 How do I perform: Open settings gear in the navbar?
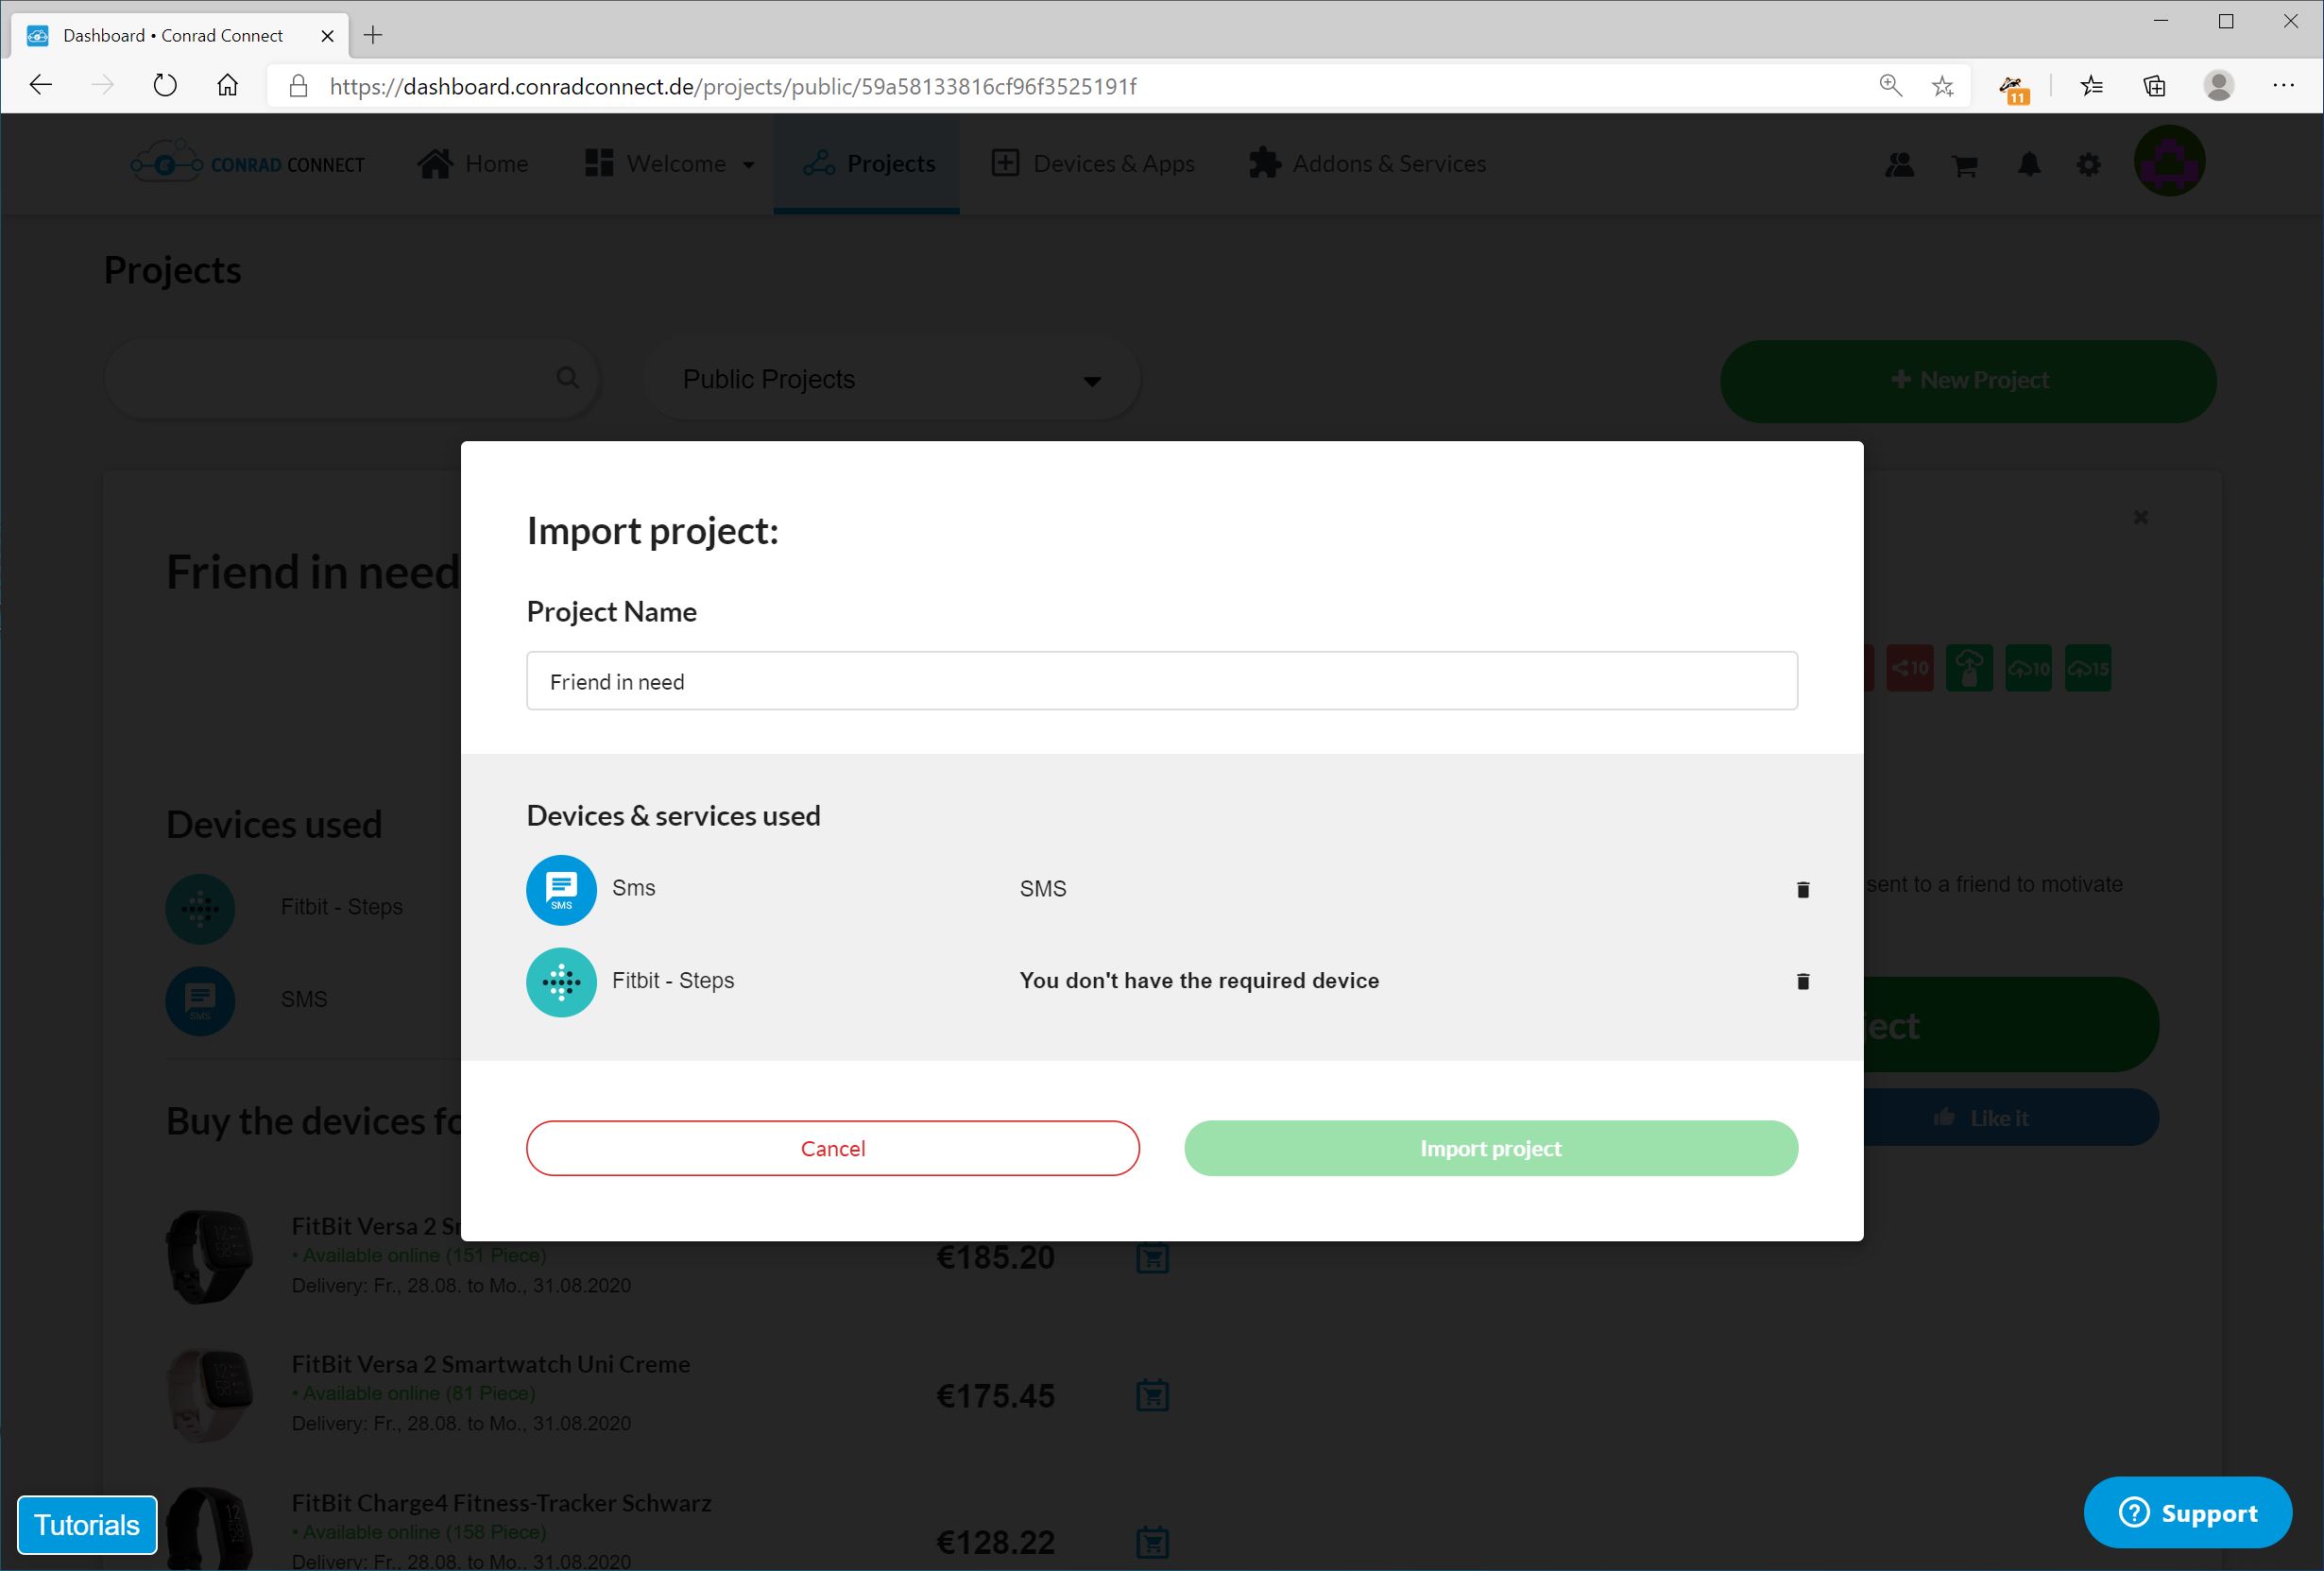click(x=2089, y=165)
